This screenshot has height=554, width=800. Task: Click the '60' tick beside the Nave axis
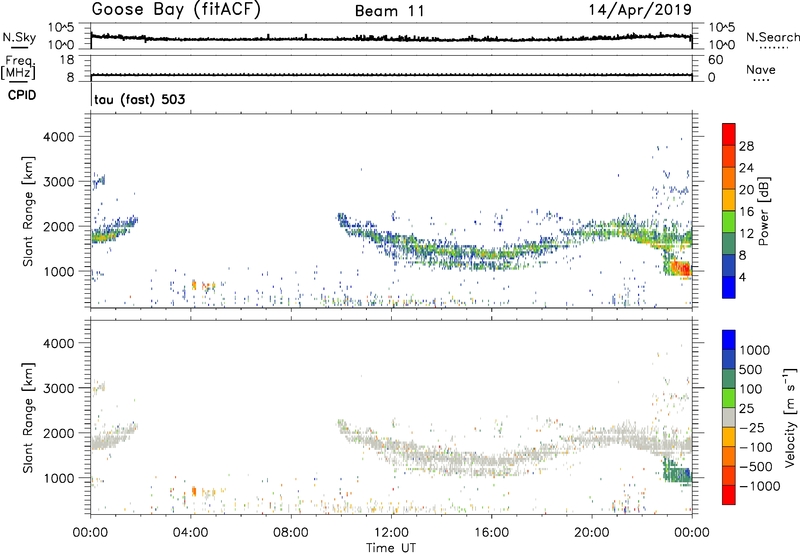coord(715,60)
